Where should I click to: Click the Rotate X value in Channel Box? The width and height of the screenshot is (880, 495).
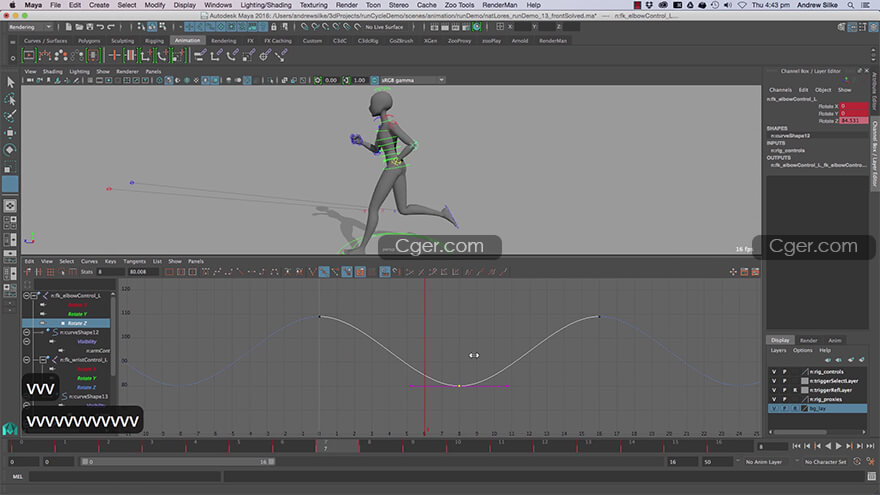point(854,106)
